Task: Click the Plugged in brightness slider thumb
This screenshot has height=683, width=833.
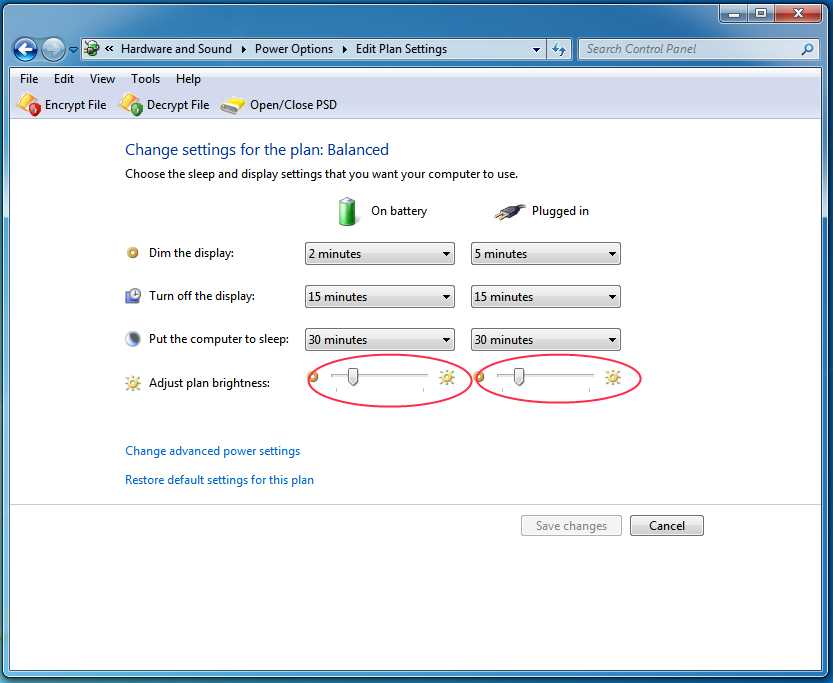Action: (519, 377)
